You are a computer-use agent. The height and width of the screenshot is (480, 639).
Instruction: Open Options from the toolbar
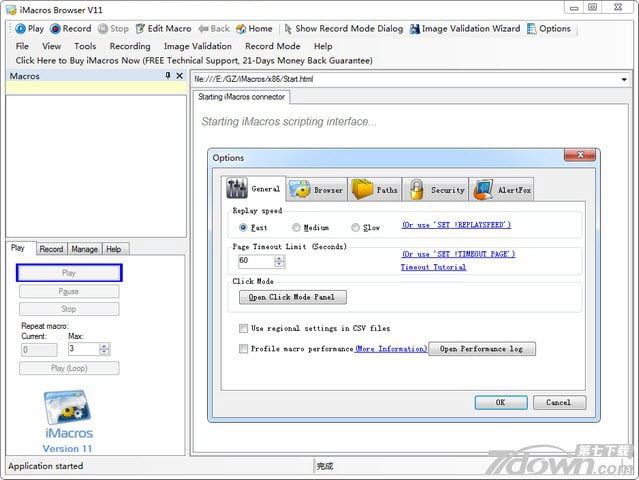[x=549, y=29]
